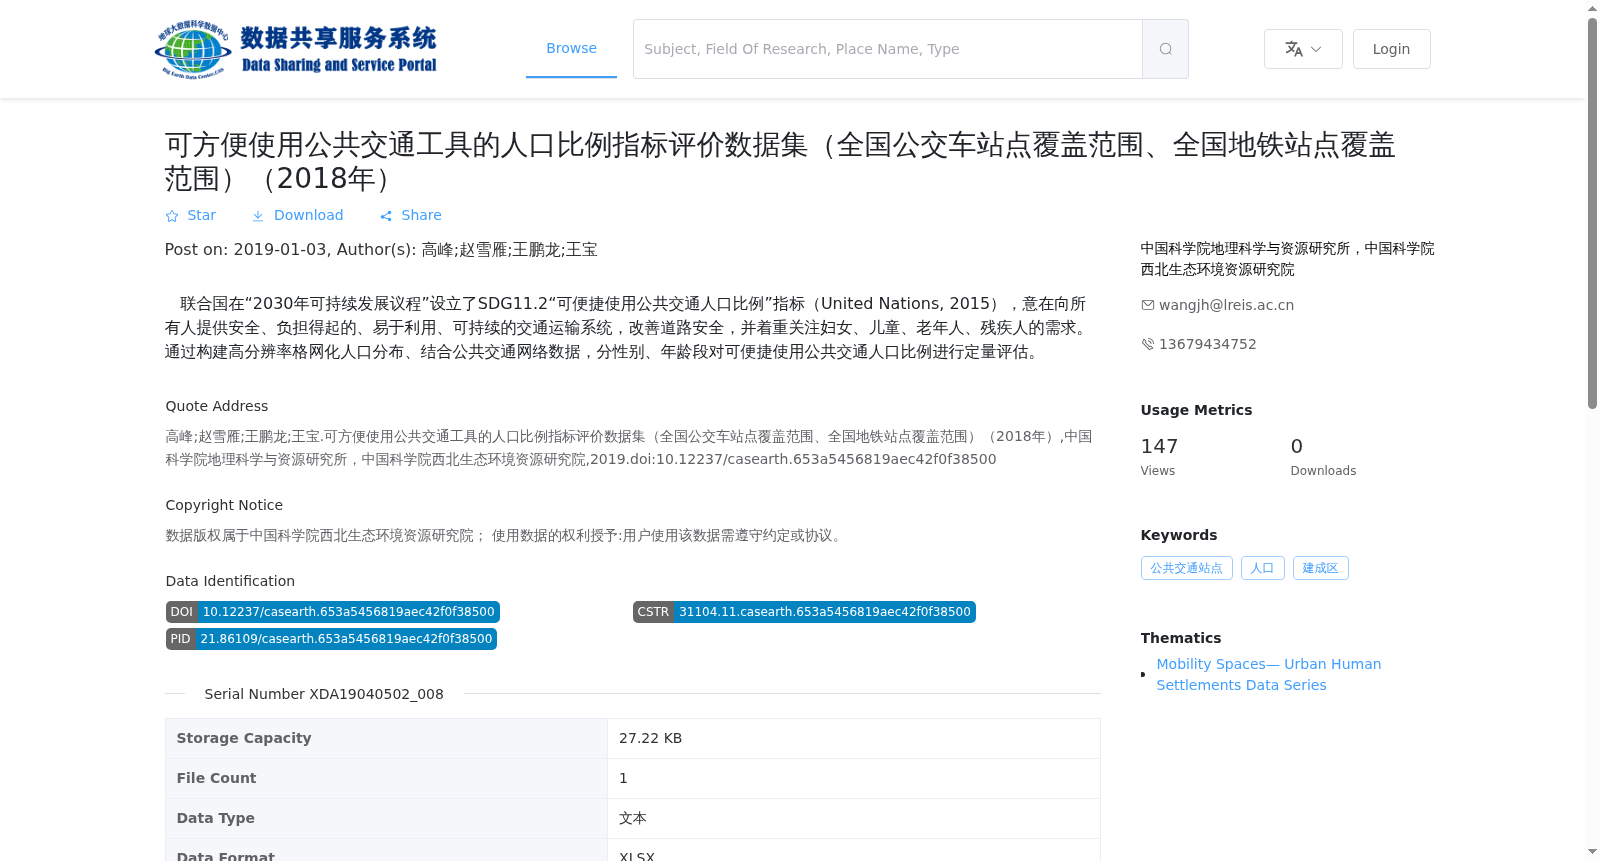Click the Star icon under the title
This screenshot has height=861, width=1600.
pos(172,216)
